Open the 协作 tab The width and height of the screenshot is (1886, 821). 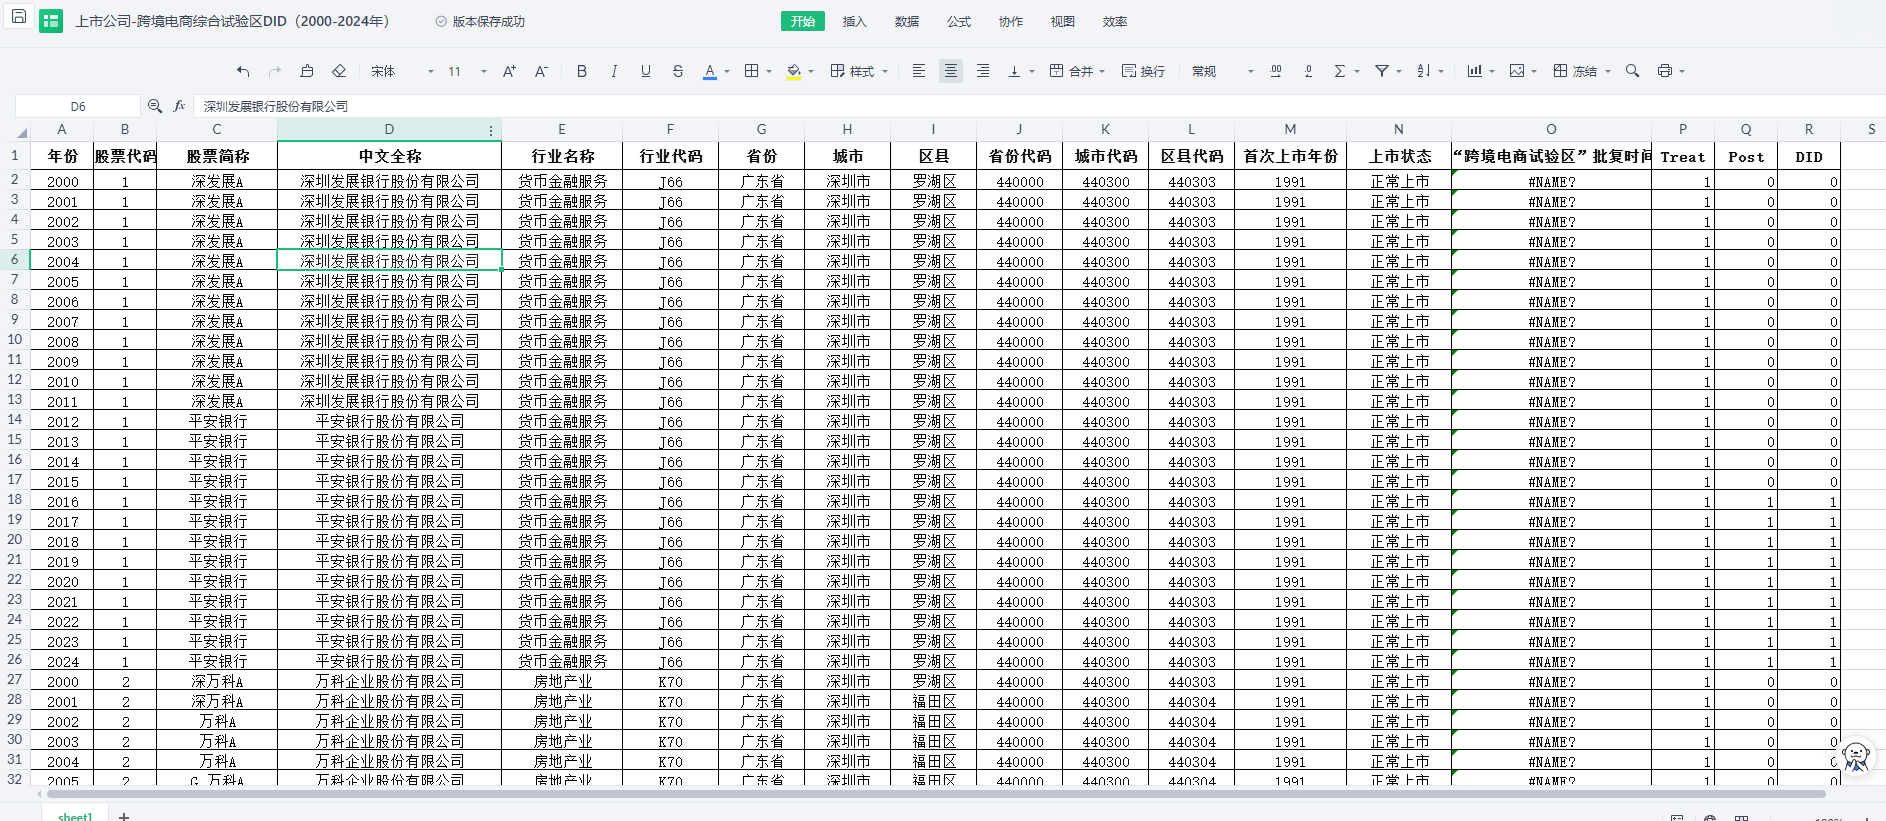1011,21
